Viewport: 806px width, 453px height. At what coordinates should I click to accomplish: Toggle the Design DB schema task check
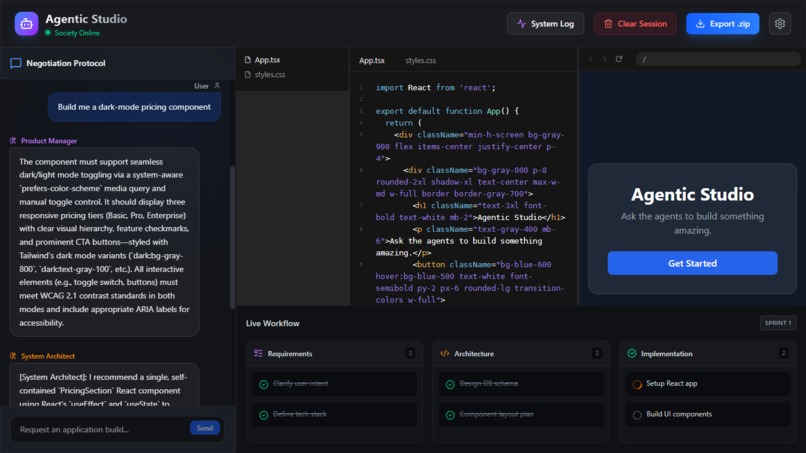450,384
